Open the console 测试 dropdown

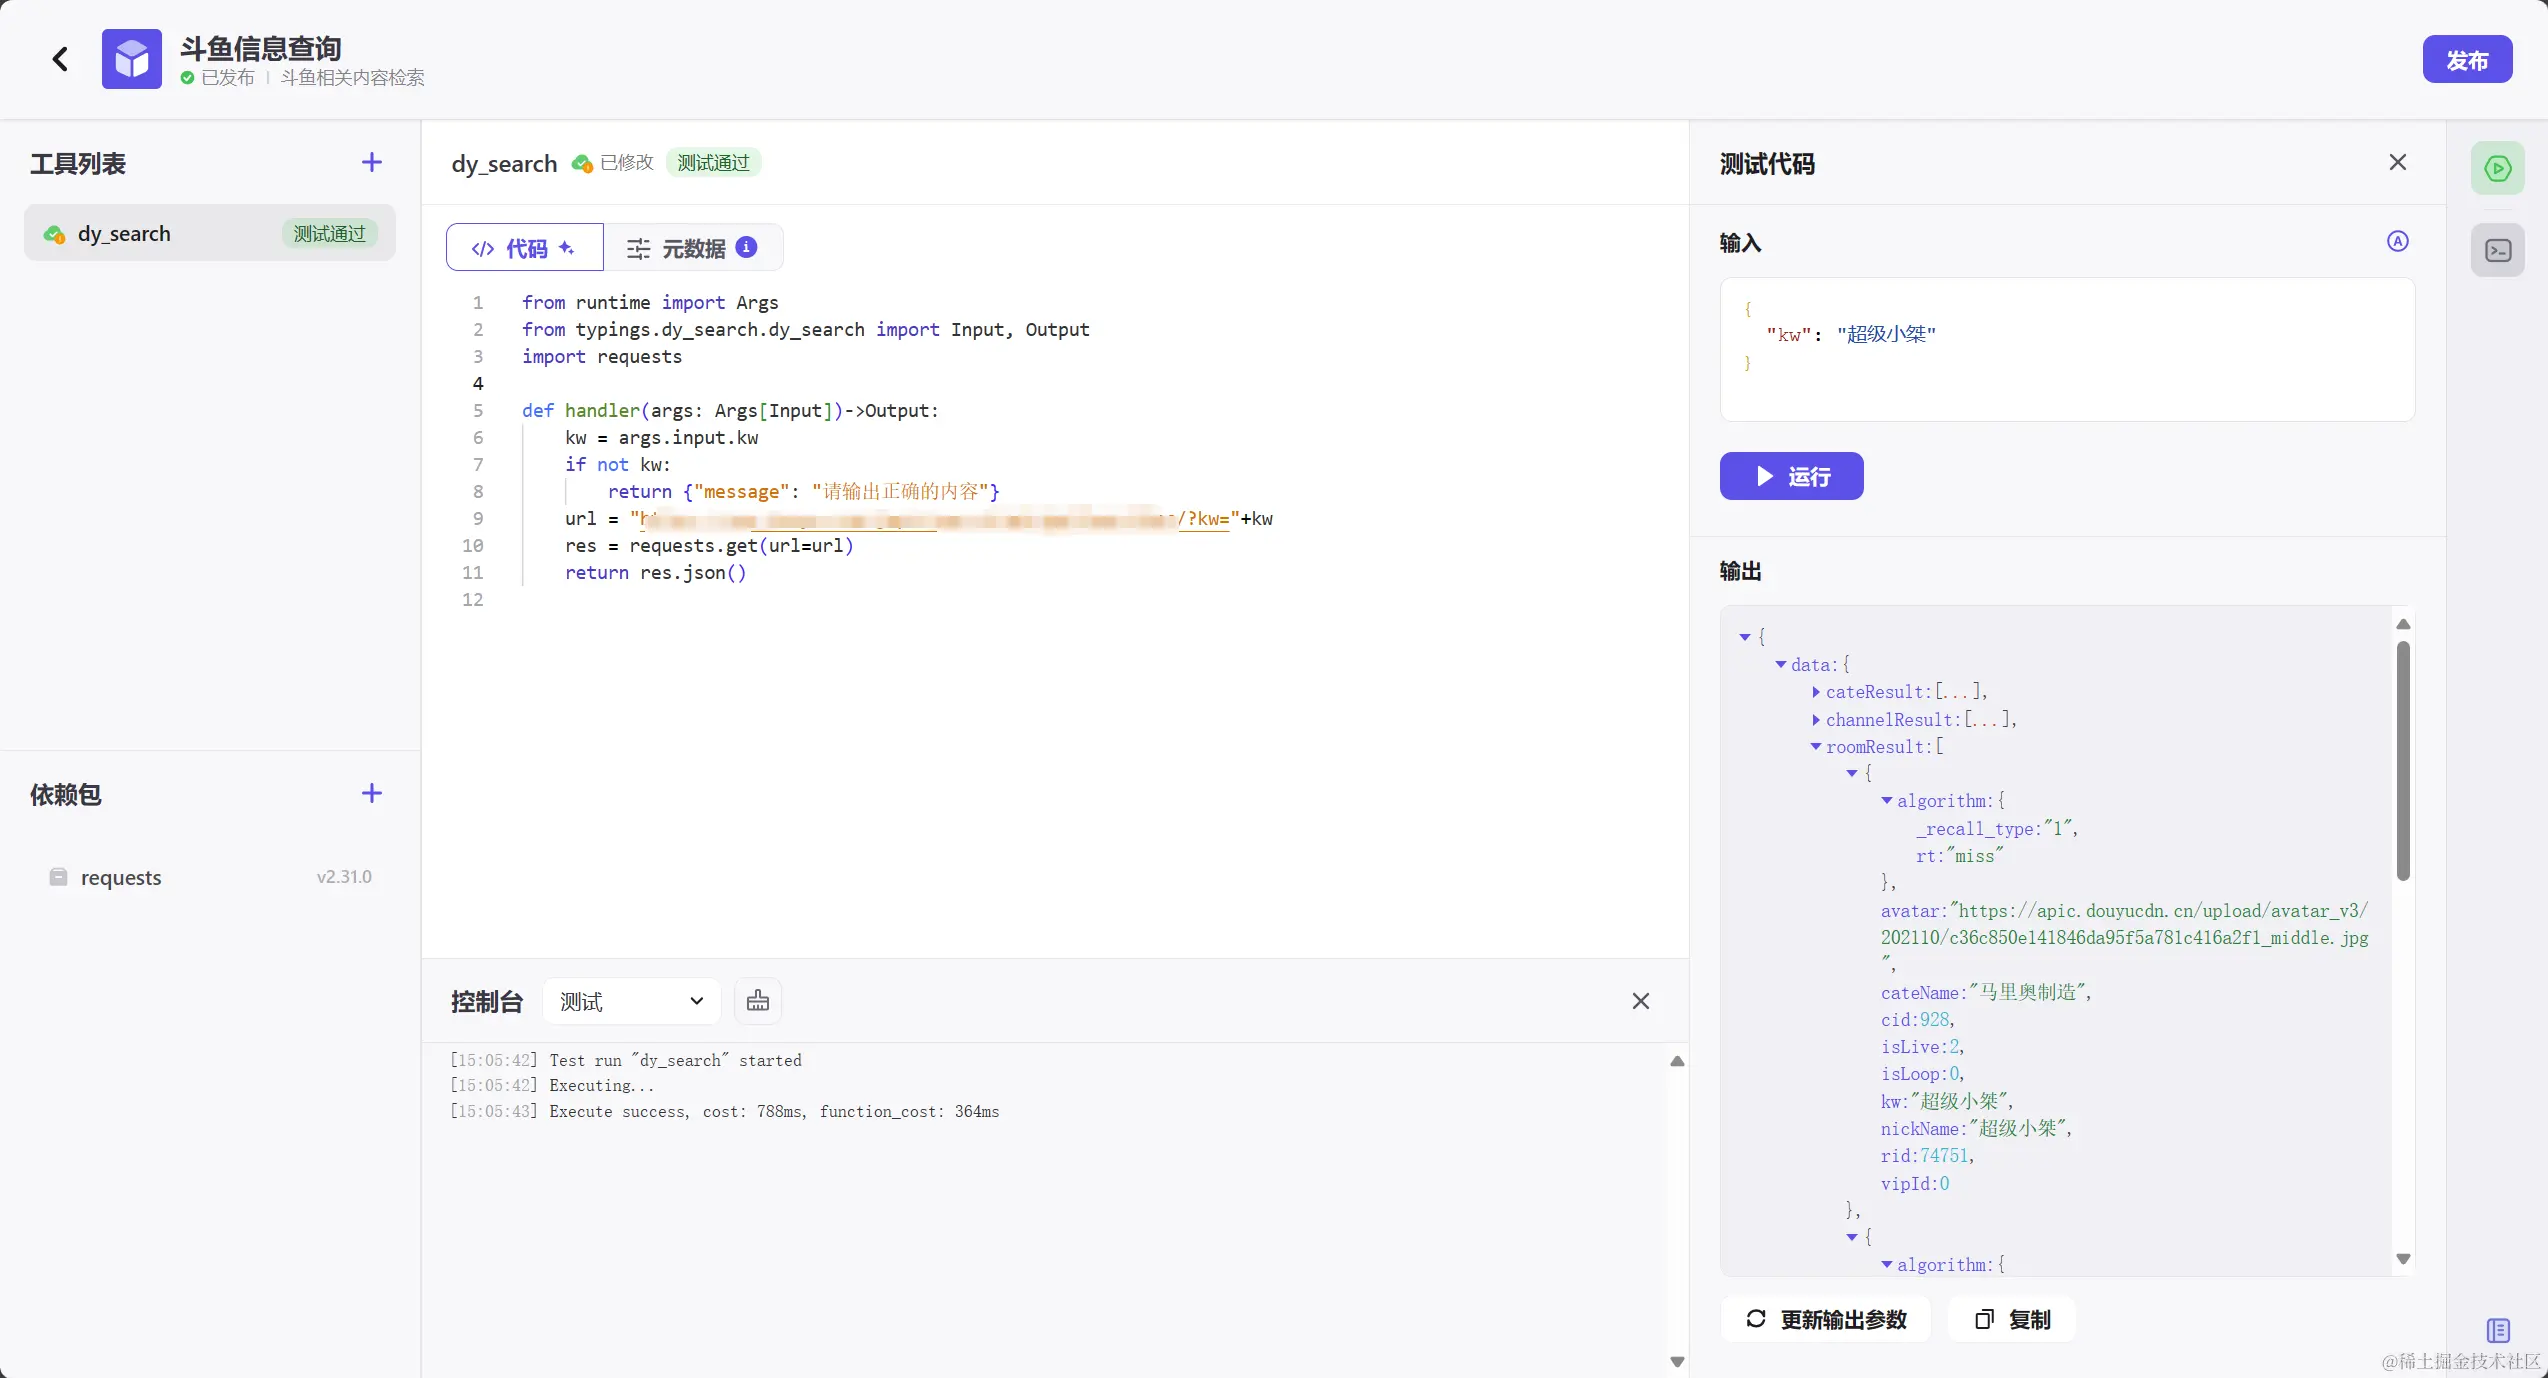[631, 1001]
